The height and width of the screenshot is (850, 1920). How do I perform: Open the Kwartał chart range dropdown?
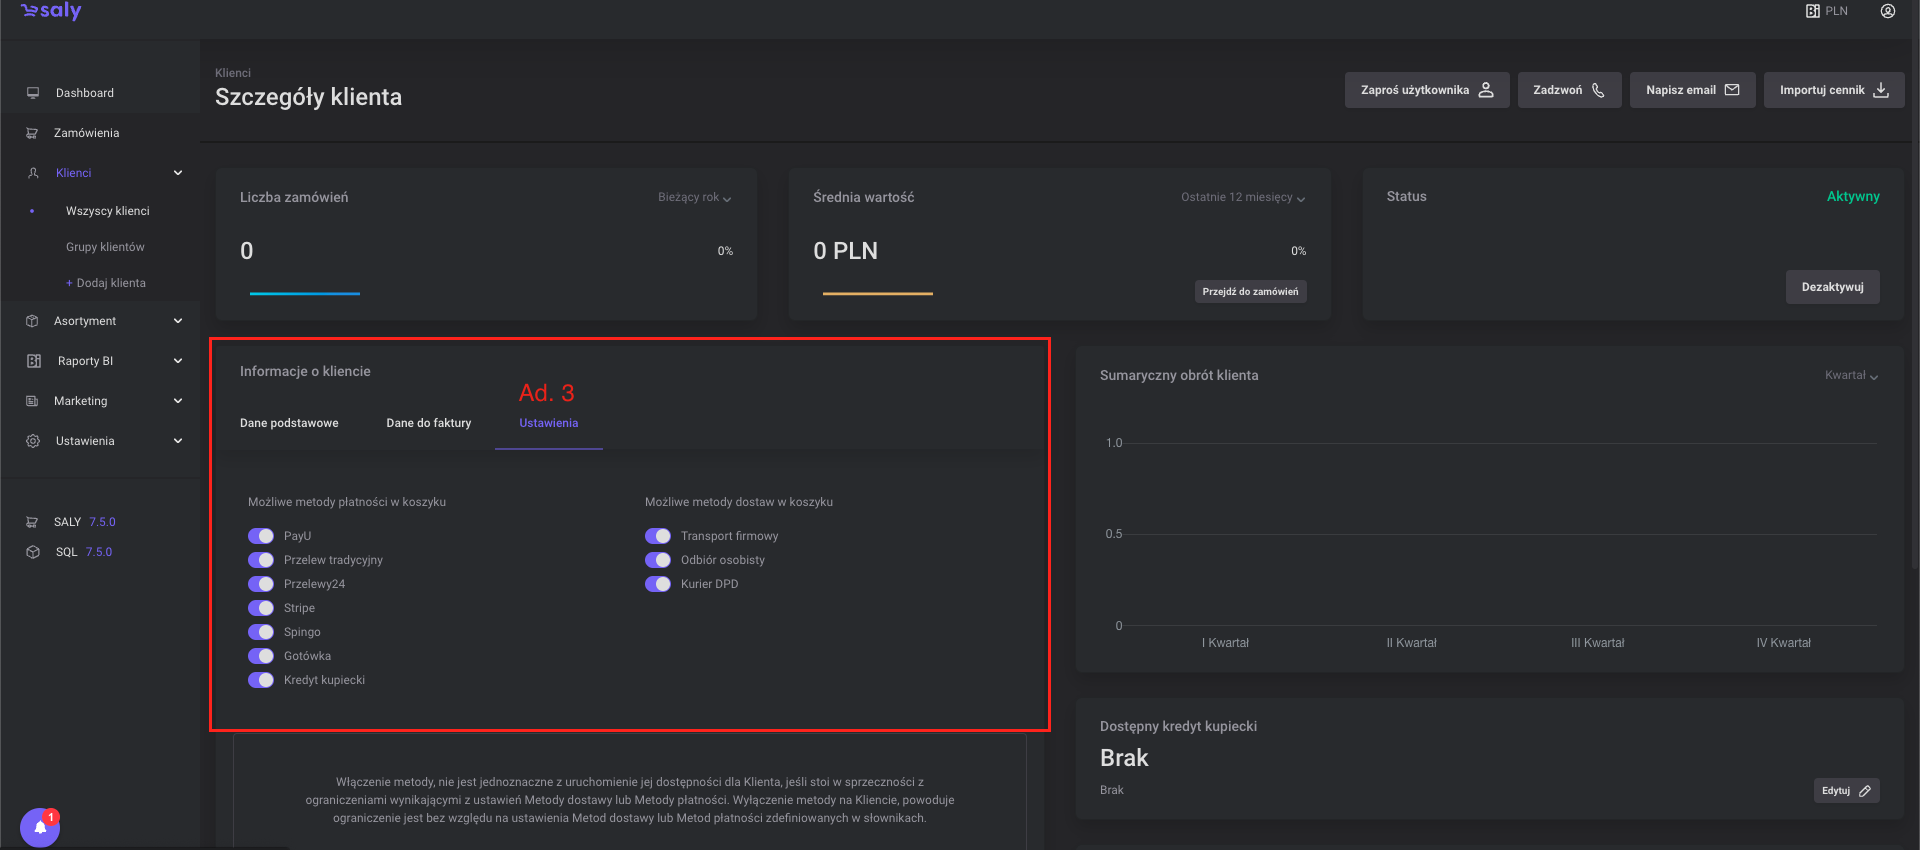click(1851, 376)
